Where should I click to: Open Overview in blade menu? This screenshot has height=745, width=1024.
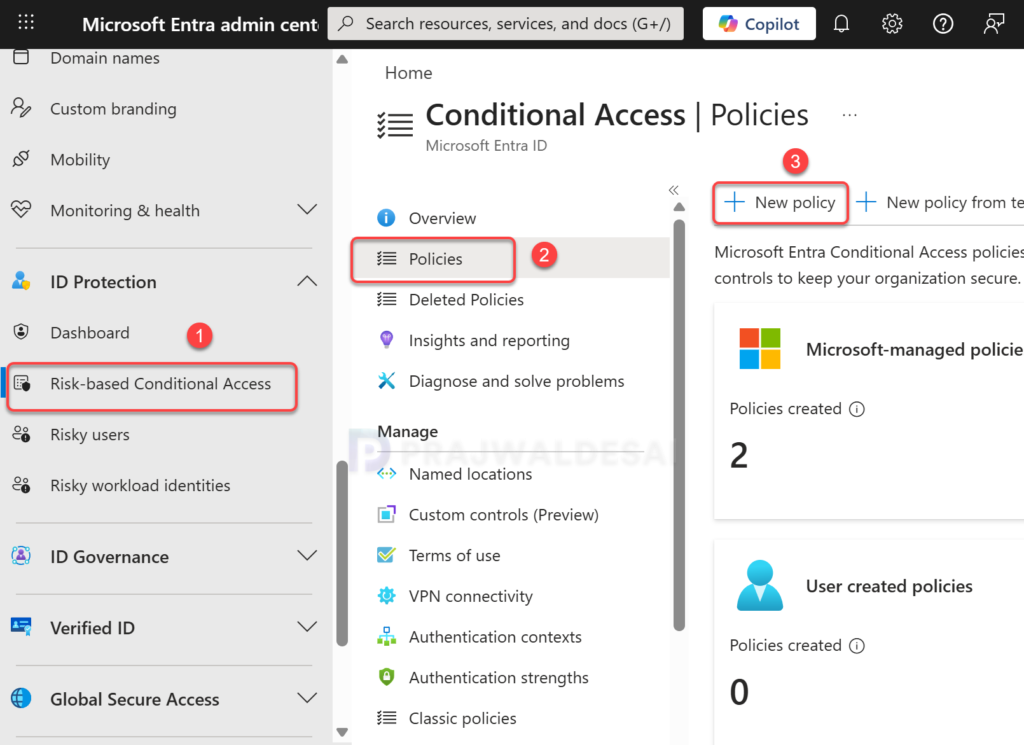click(x=442, y=219)
